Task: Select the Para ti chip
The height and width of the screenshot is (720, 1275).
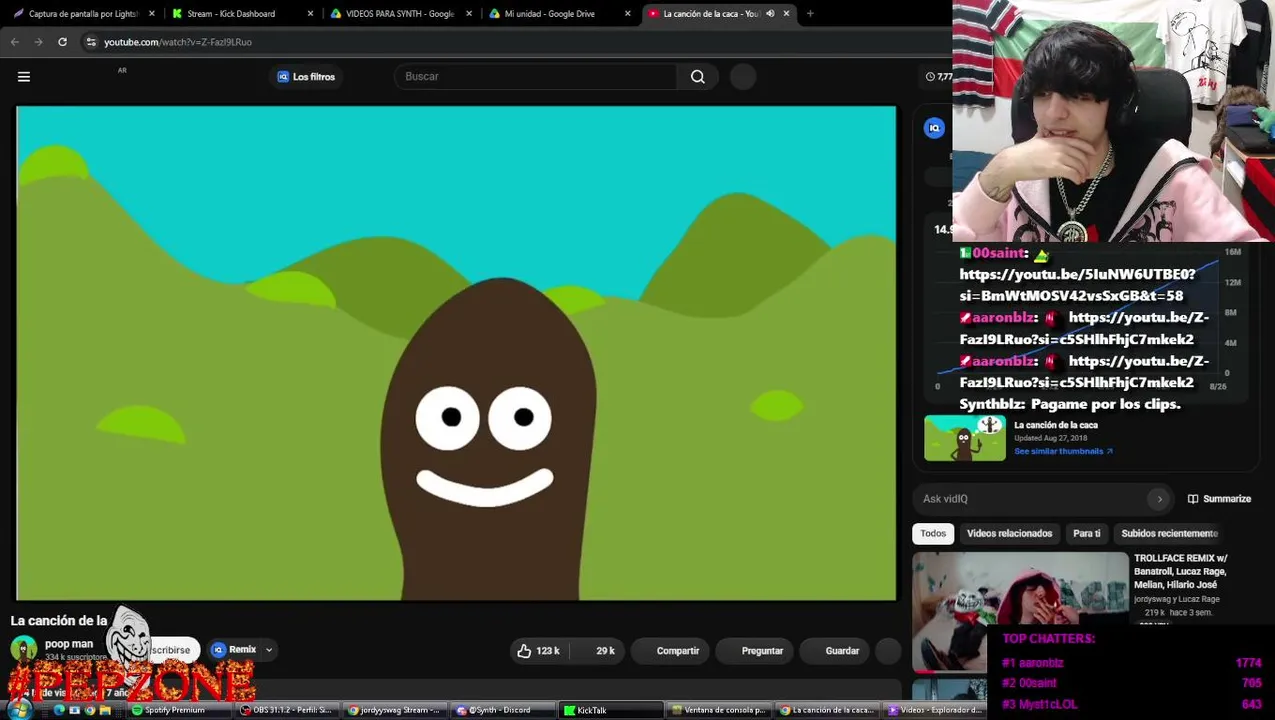Action: (x=1087, y=534)
